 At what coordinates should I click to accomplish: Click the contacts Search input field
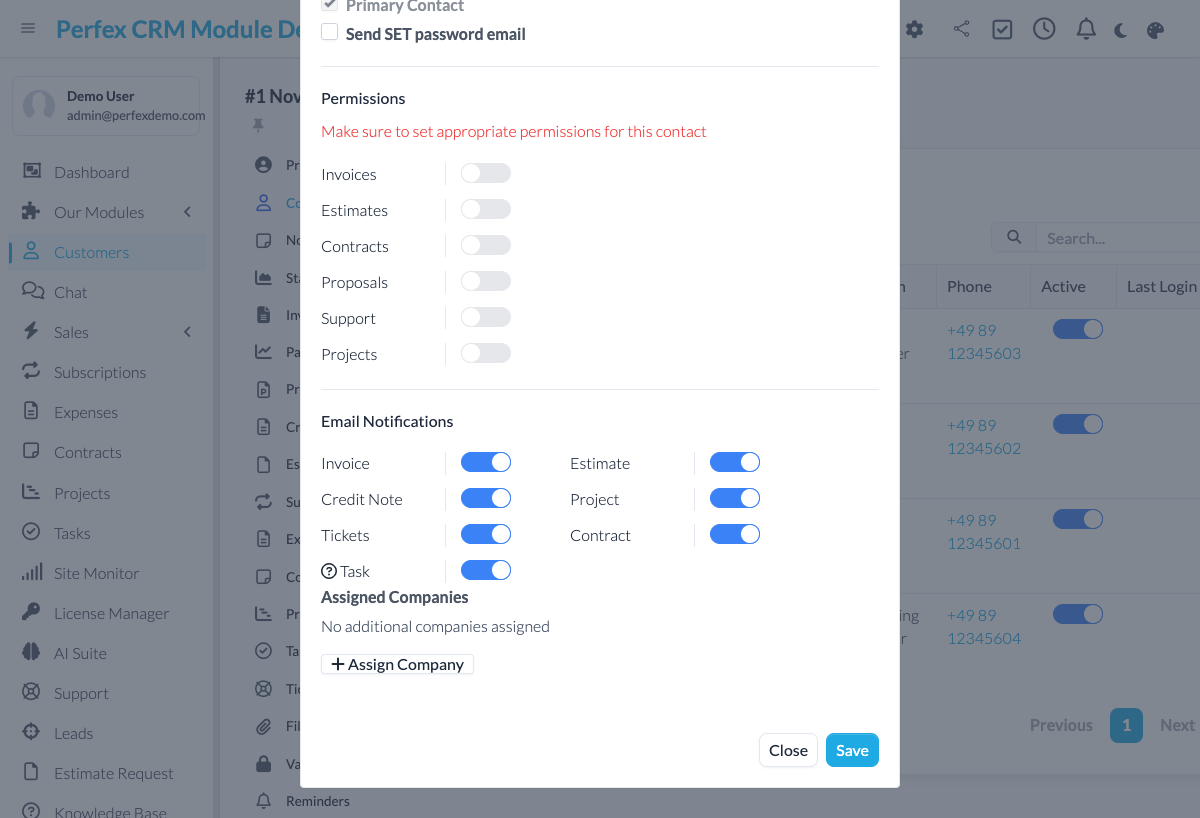click(x=1115, y=238)
